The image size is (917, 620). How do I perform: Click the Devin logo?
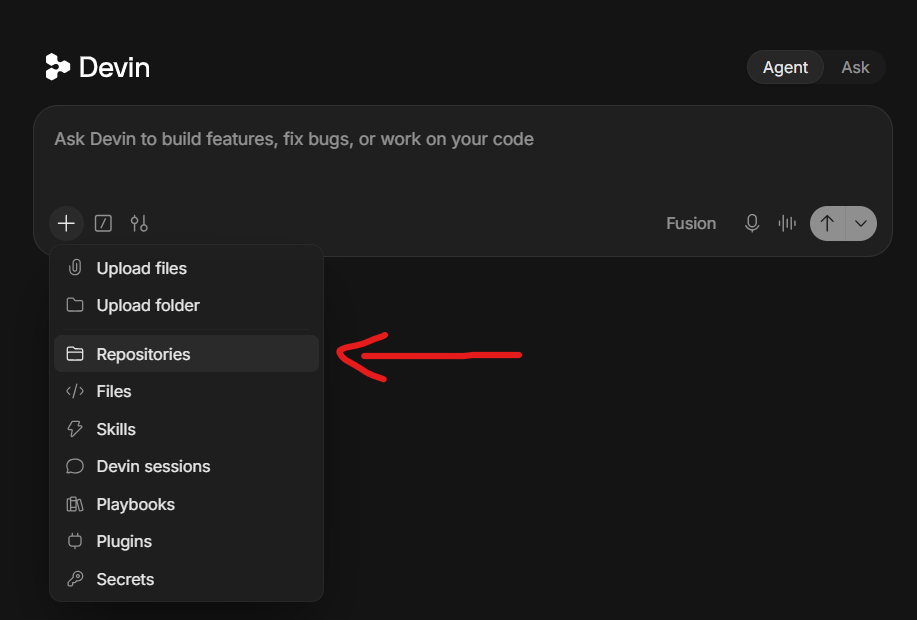pyautogui.click(x=98, y=67)
